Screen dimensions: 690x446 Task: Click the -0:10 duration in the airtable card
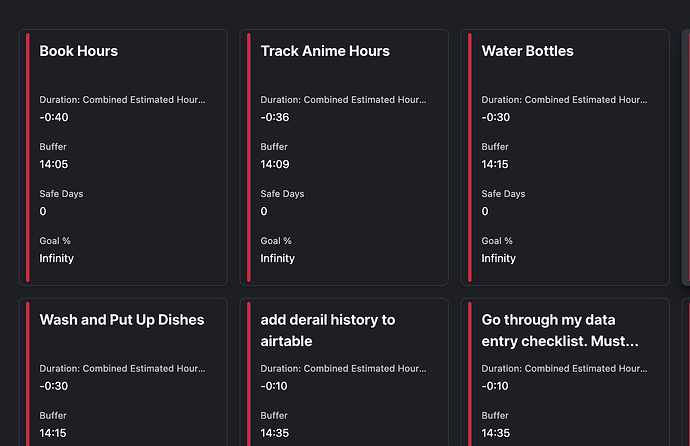(275, 386)
